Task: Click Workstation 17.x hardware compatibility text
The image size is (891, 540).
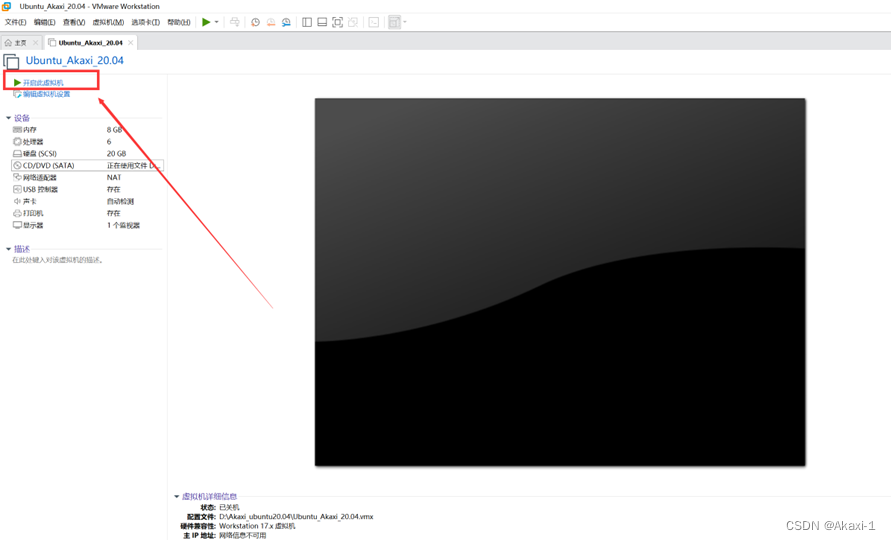Action: pyautogui.click(x=257, y=526)
